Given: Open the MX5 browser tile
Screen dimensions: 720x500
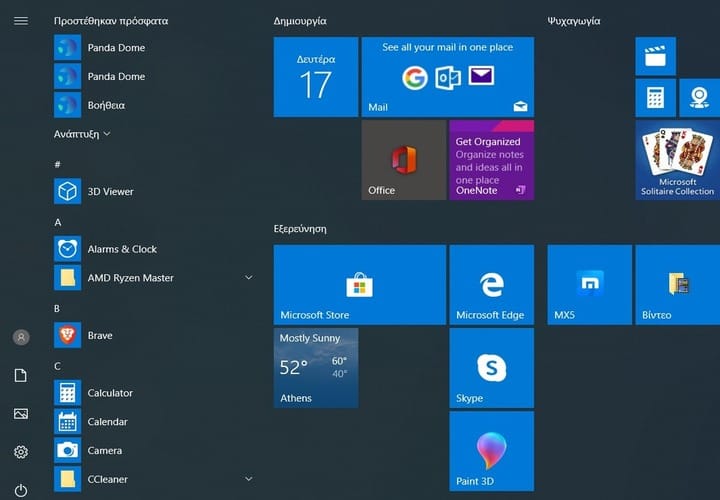Looking at the screenshot, I should coord(590,285).
